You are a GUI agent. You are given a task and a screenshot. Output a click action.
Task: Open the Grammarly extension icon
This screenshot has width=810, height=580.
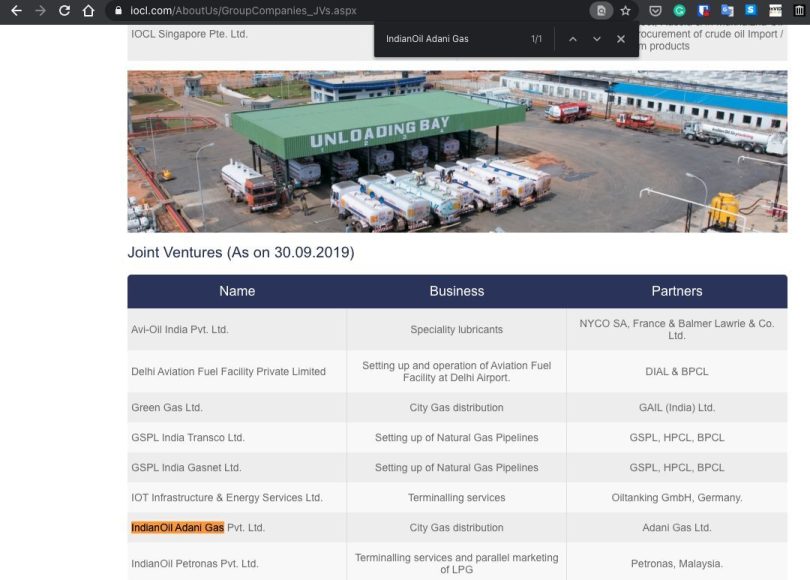click(679, 11)
